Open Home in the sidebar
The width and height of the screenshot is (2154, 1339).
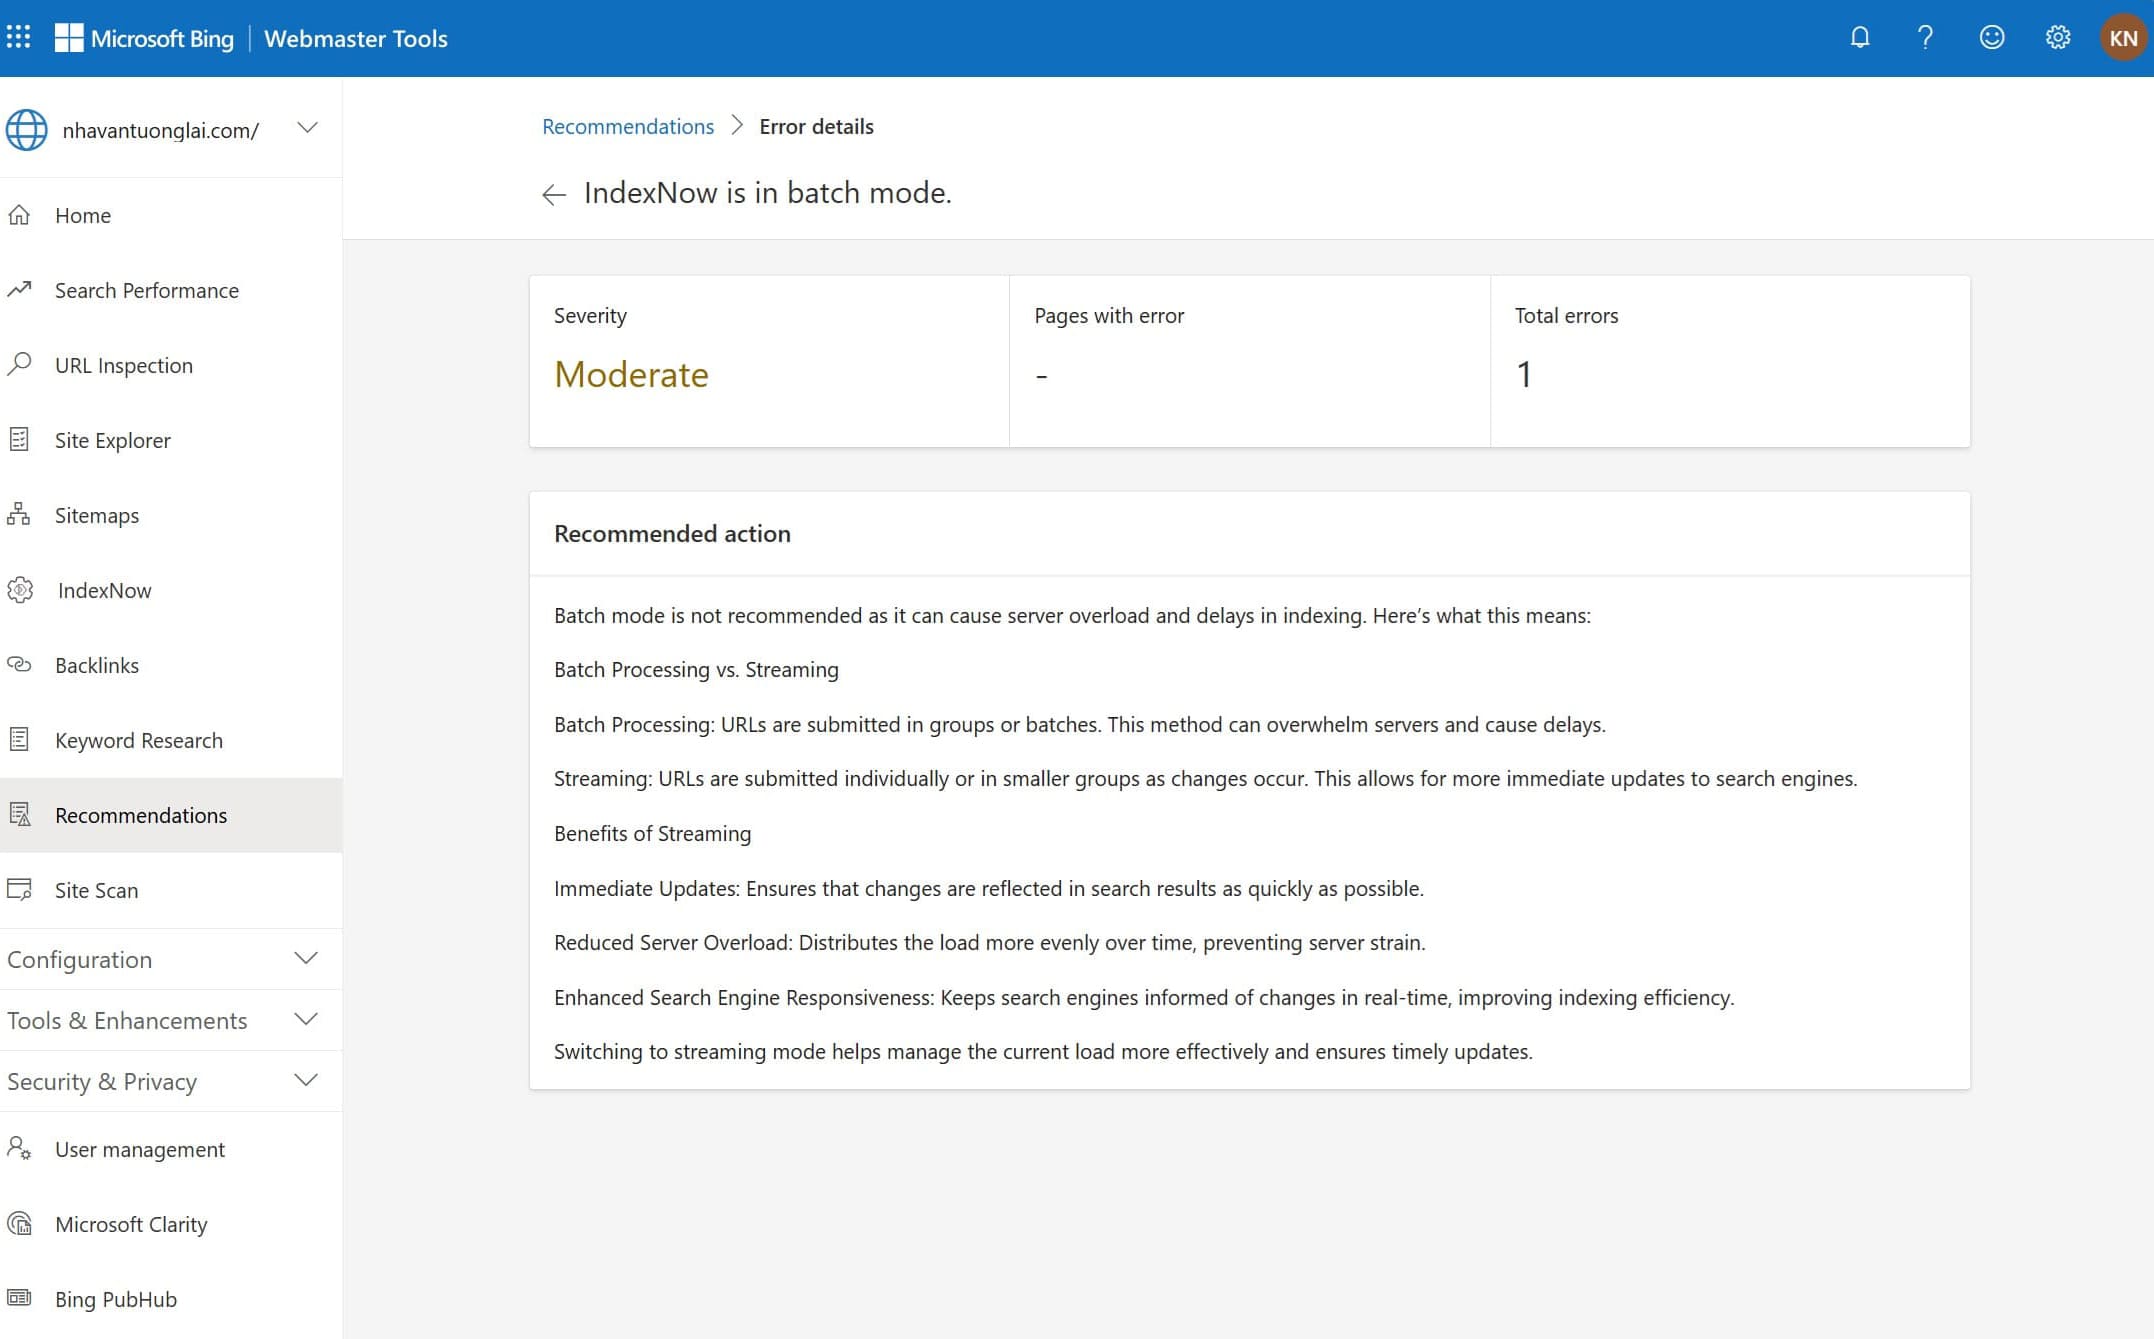click(x=171, y=215)
